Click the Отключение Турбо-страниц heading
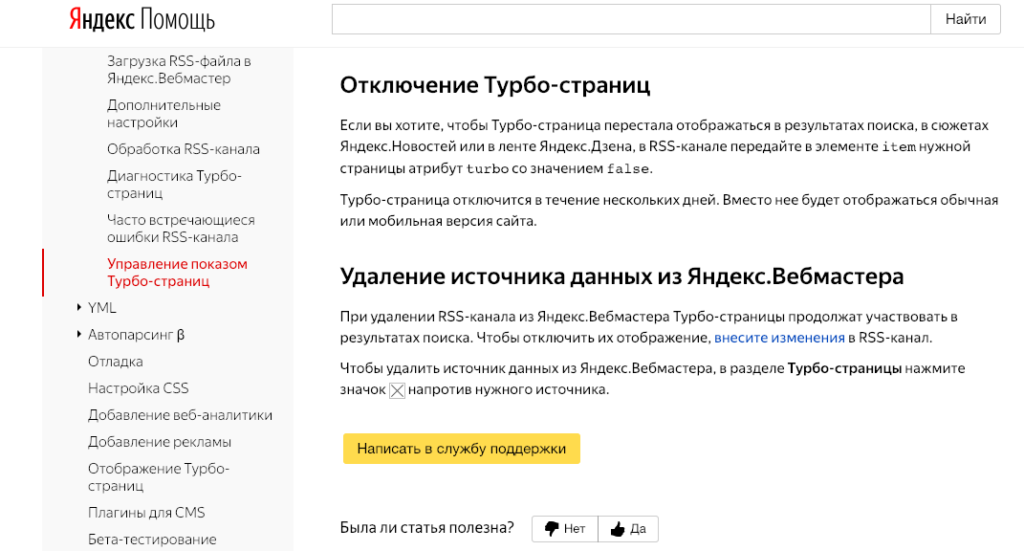The width and height of the screenshot is (1024, 551). (x=495, y=85)
